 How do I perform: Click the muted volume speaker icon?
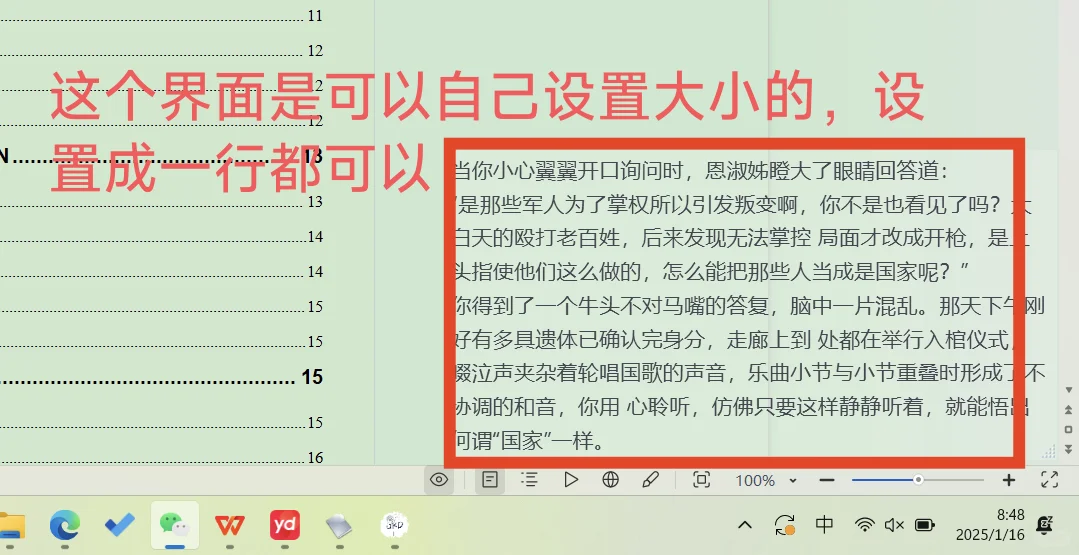[894, 525]
